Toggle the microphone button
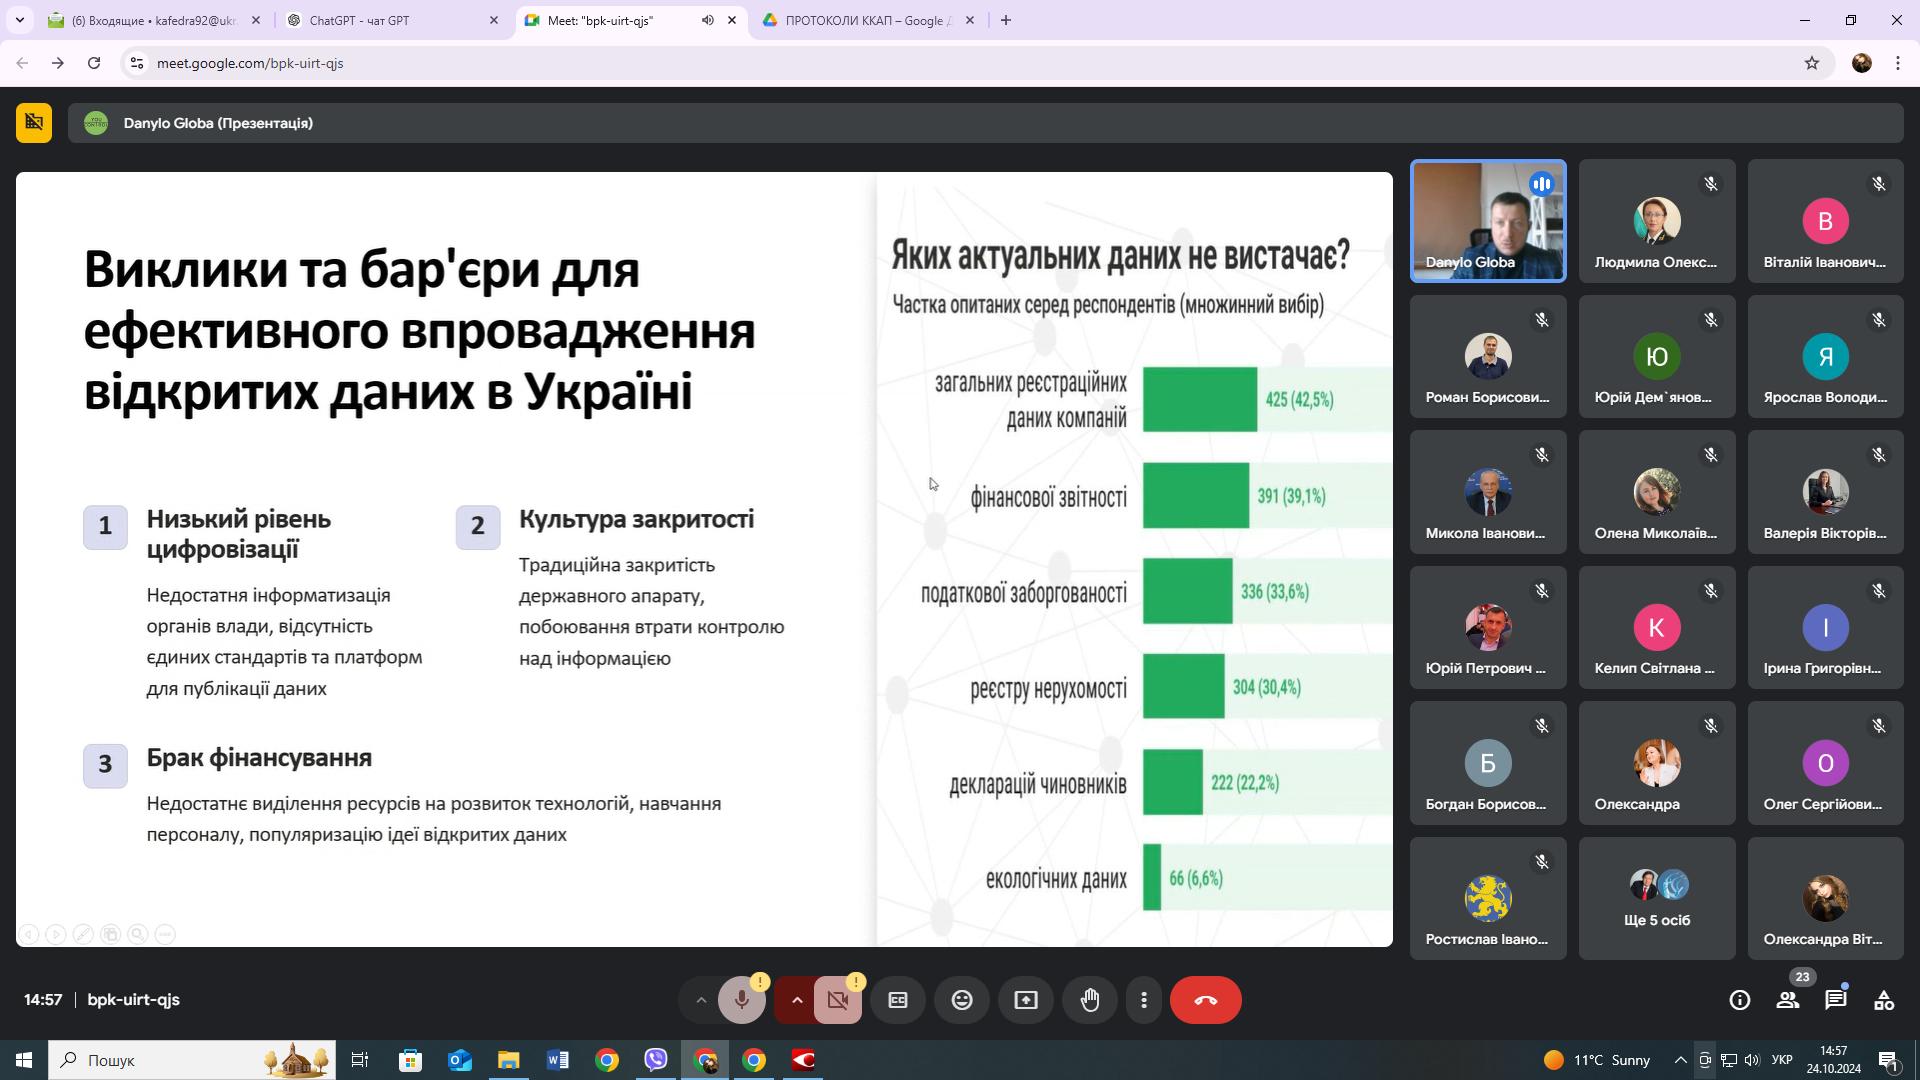 741,1000
